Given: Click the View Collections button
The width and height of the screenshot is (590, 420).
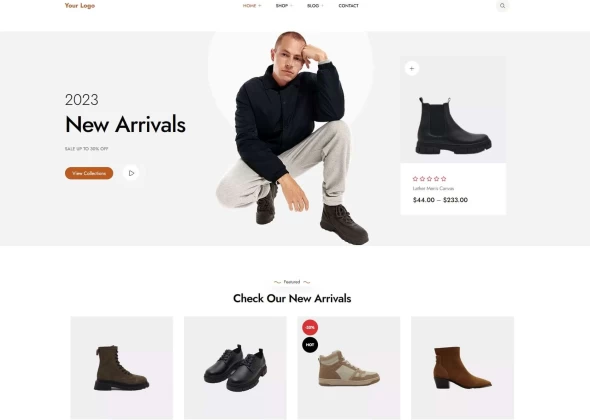Looking at the screenshot, I should [89, 173].
